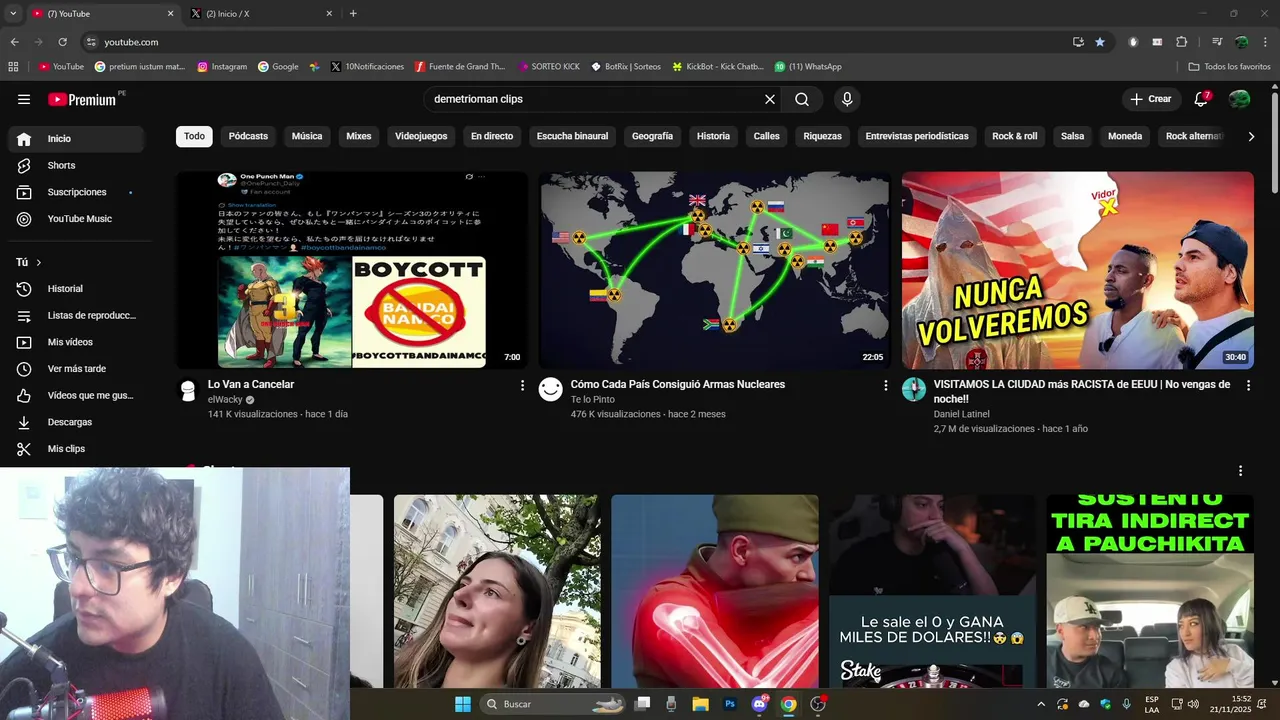
Task: Open Instagram bookmark
Action: tap(222, 67)
